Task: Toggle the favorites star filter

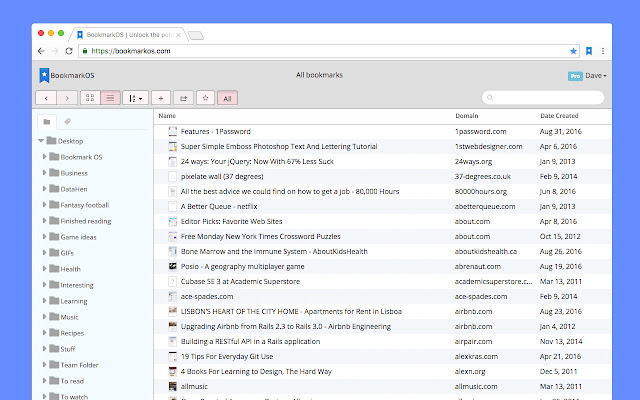Action: (205, 98)
